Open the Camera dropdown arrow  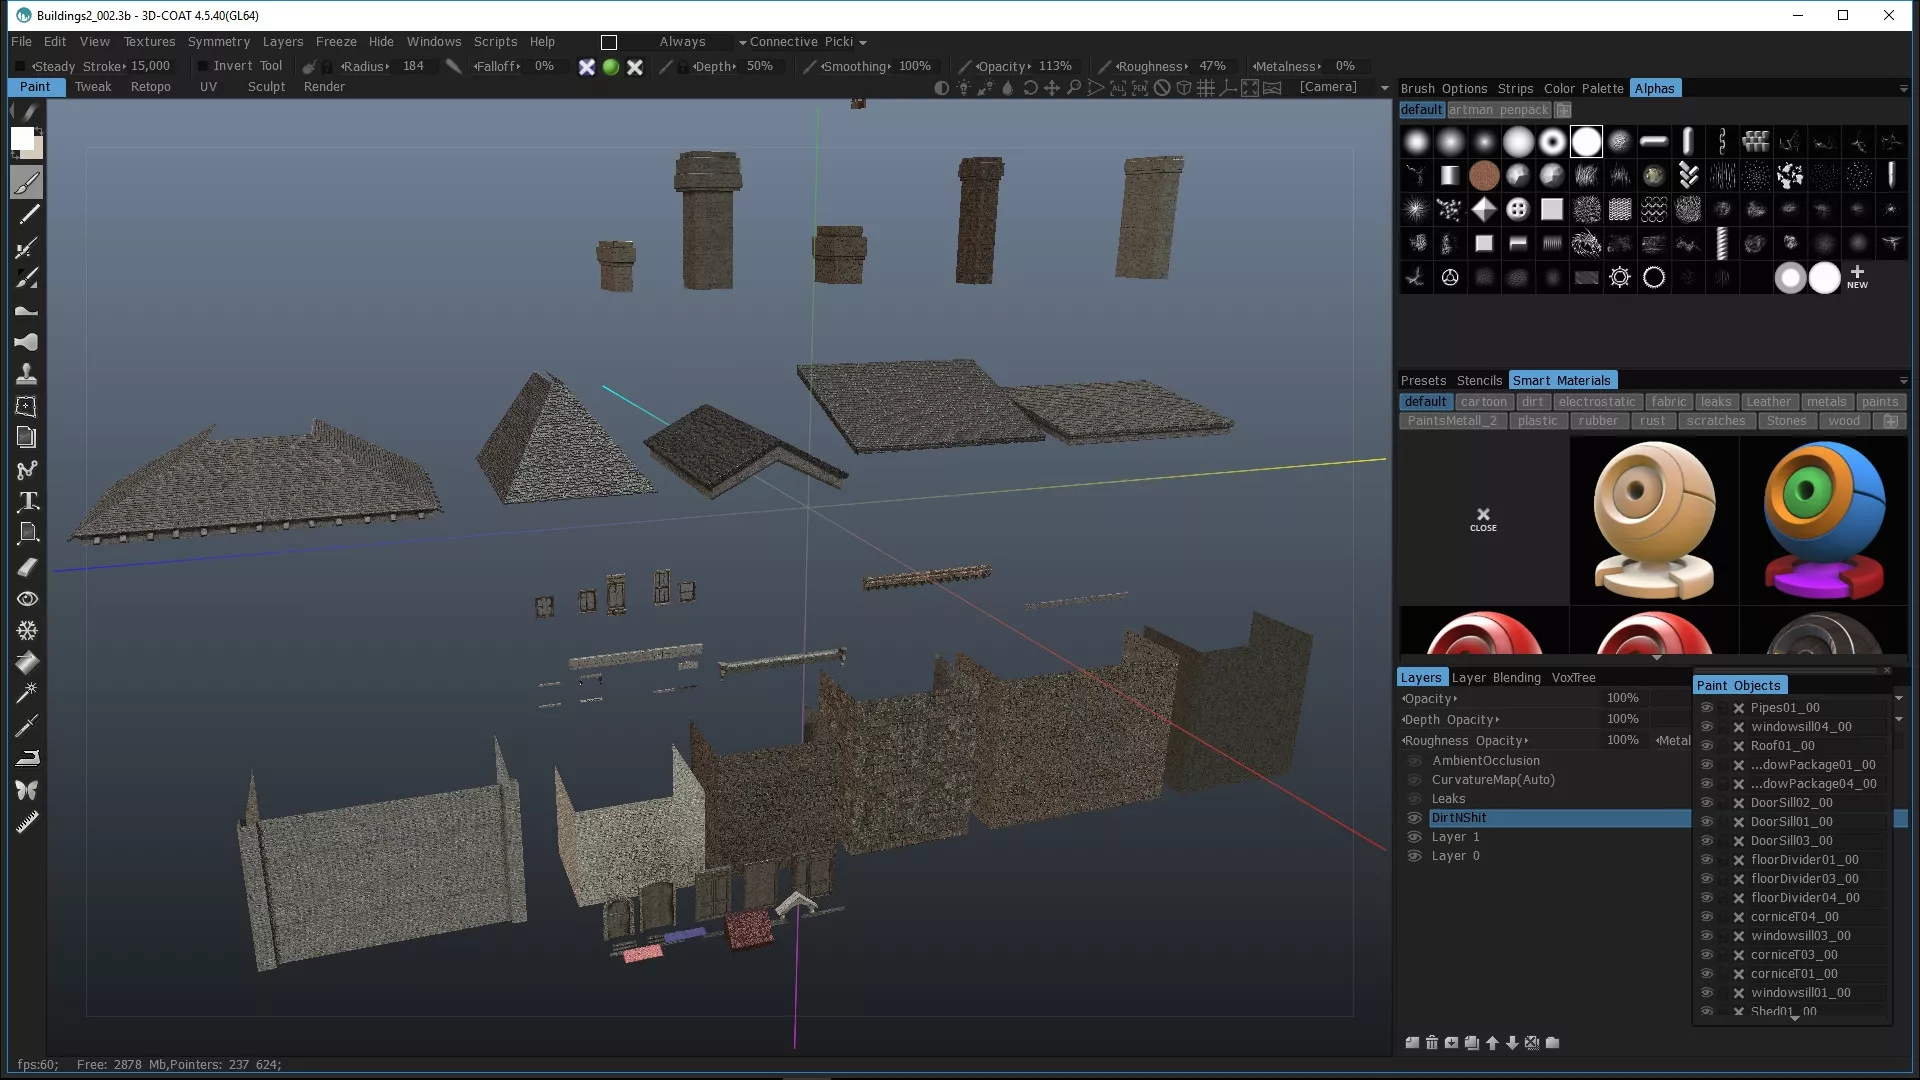point(1385,88)
